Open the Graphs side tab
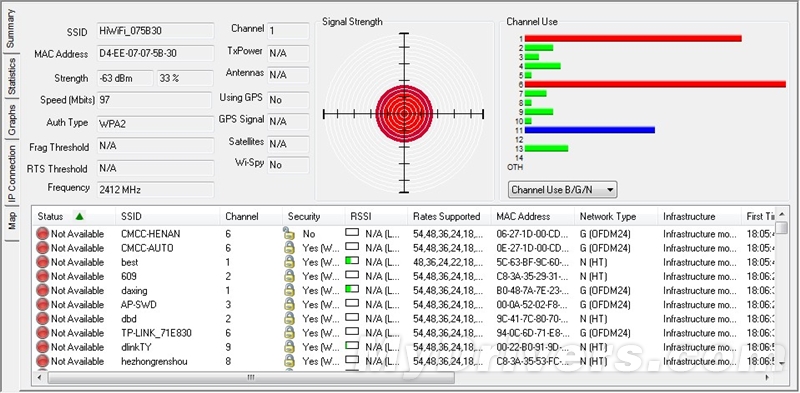800x393 pixels. click(11, 120)
